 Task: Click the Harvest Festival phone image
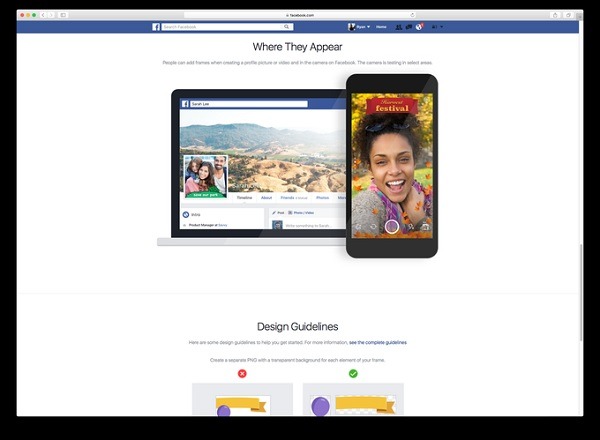[392, 166]
